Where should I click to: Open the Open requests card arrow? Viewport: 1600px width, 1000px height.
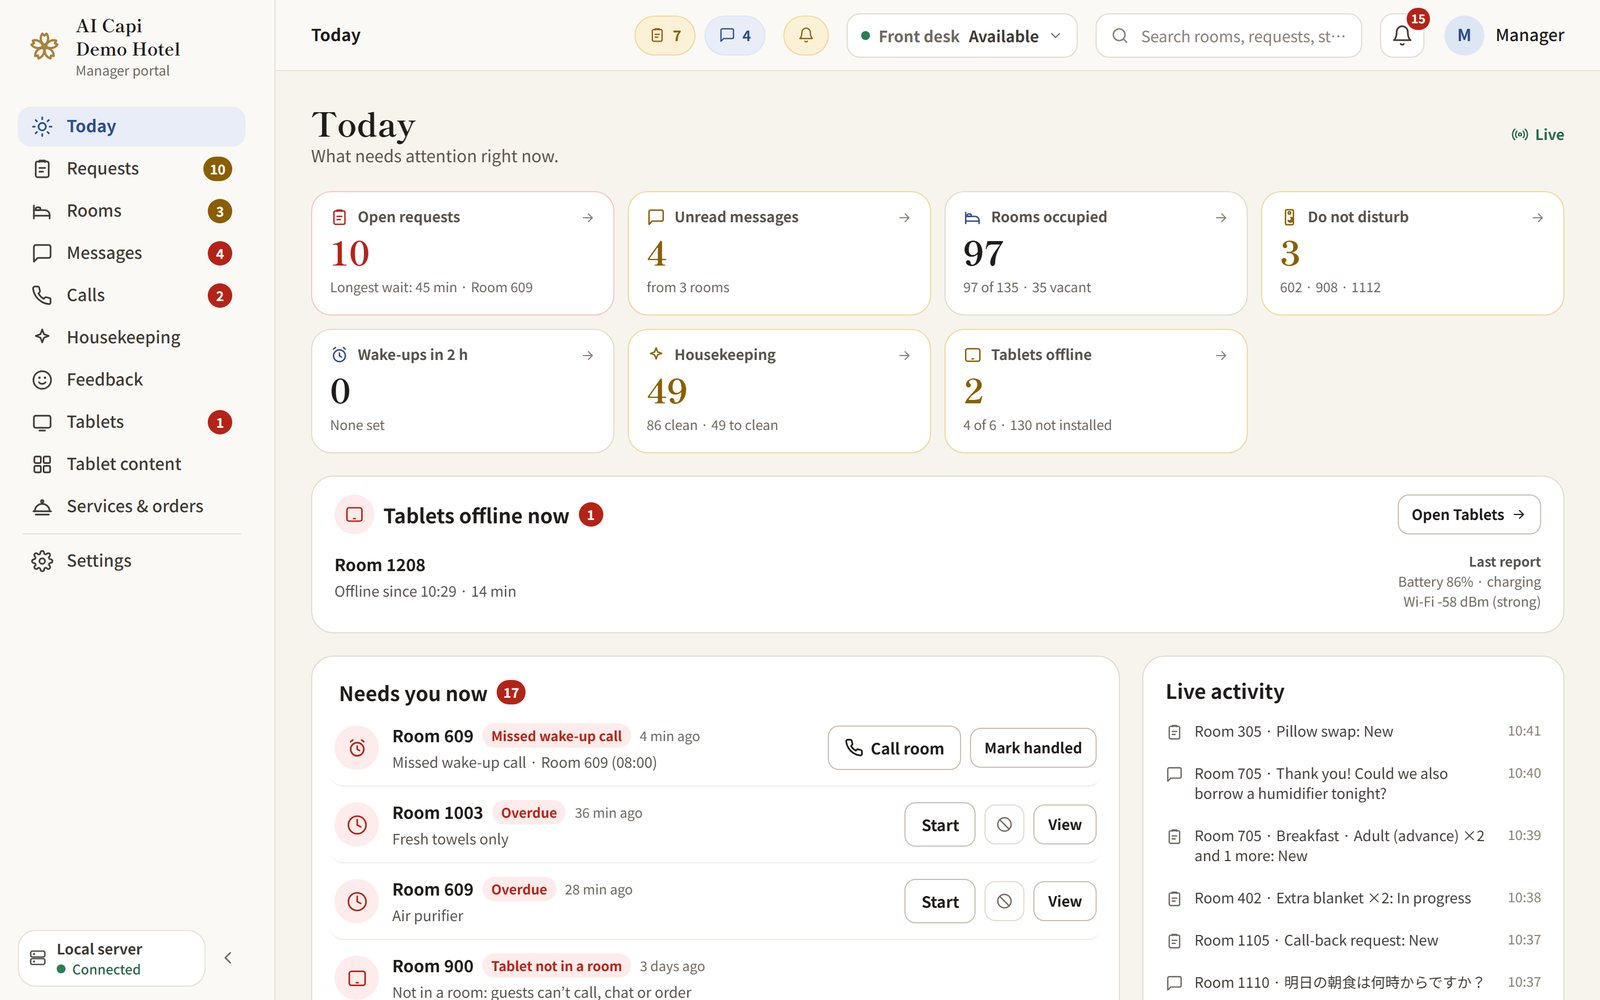(x=588, y=217)
